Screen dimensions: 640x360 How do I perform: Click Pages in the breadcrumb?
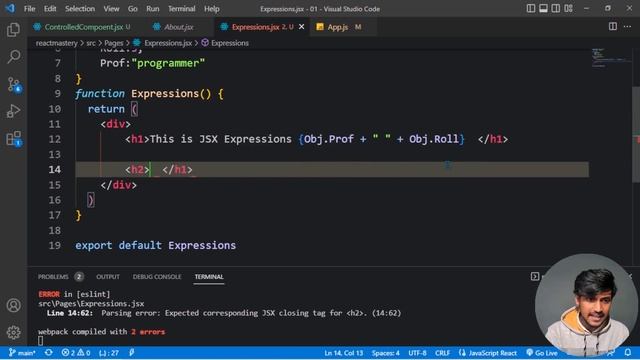tap(113, 43)
